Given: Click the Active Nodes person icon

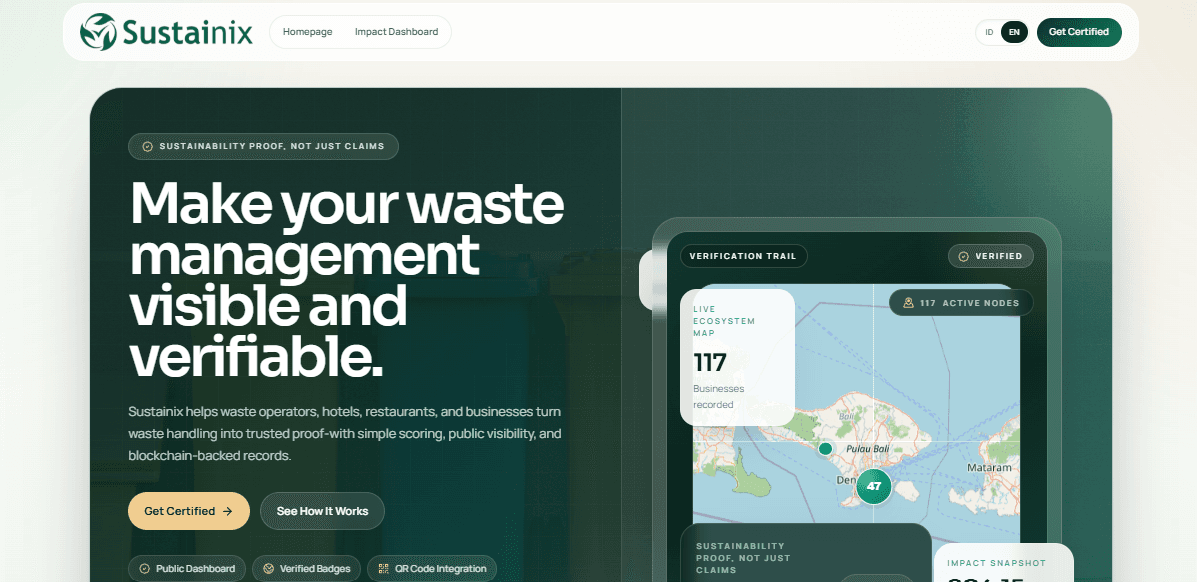Looking at the screenshot, I should coord(908,303).
